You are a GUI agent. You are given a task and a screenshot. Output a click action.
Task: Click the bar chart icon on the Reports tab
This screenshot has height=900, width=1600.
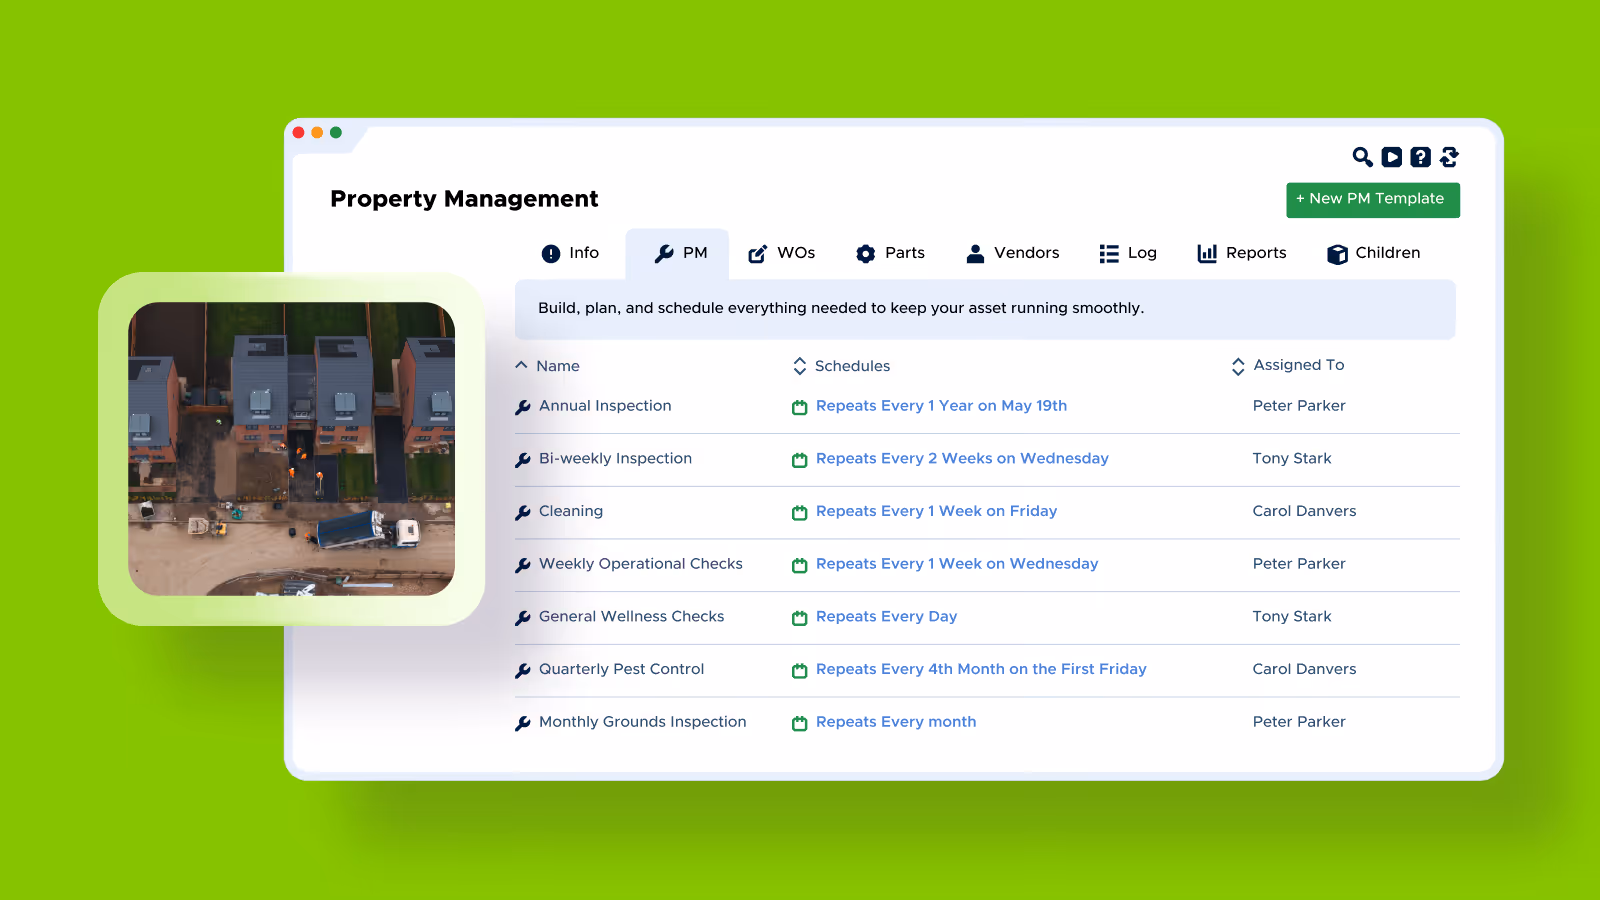[1206, 253]
